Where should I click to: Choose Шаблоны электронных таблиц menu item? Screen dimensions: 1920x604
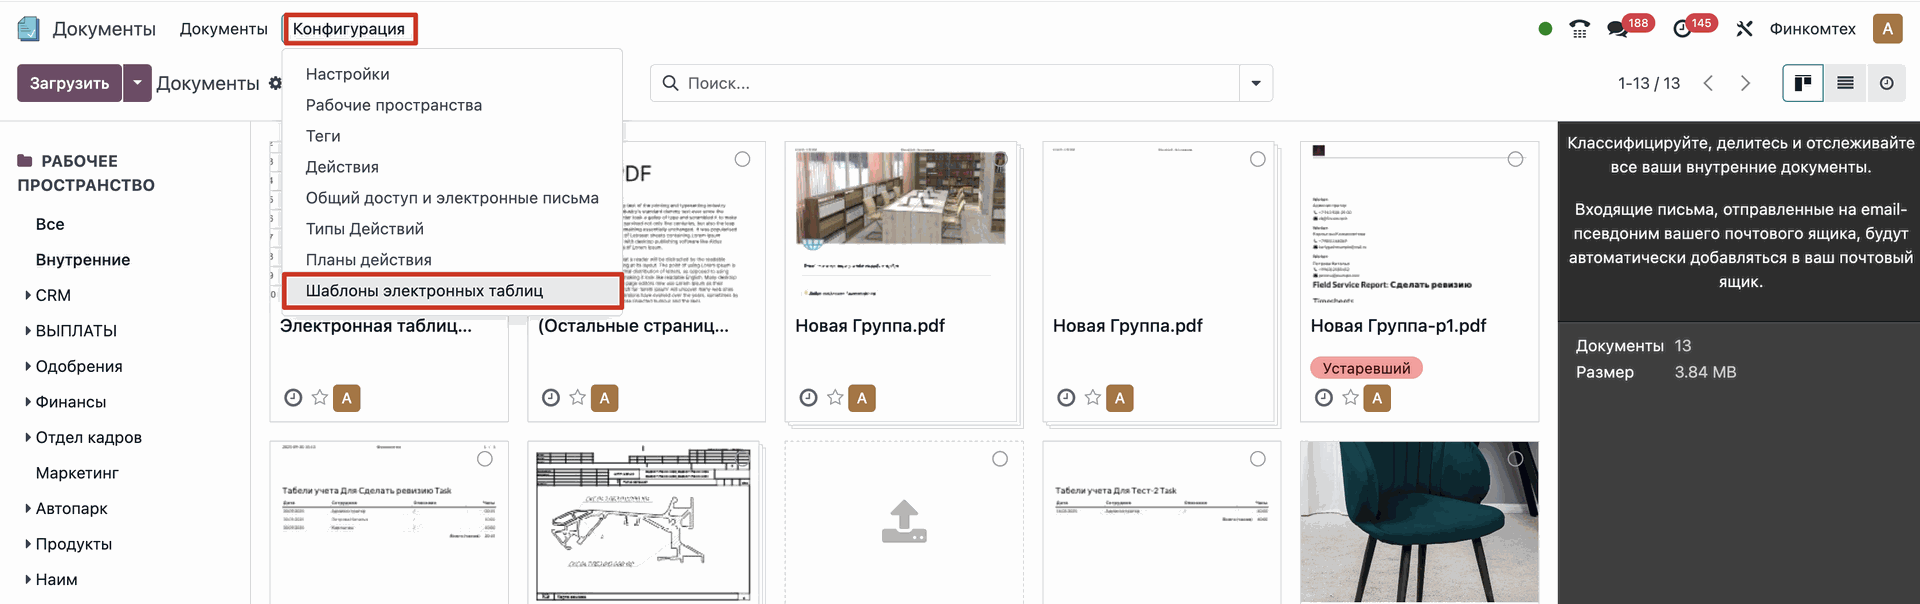(x=424, y=291)
